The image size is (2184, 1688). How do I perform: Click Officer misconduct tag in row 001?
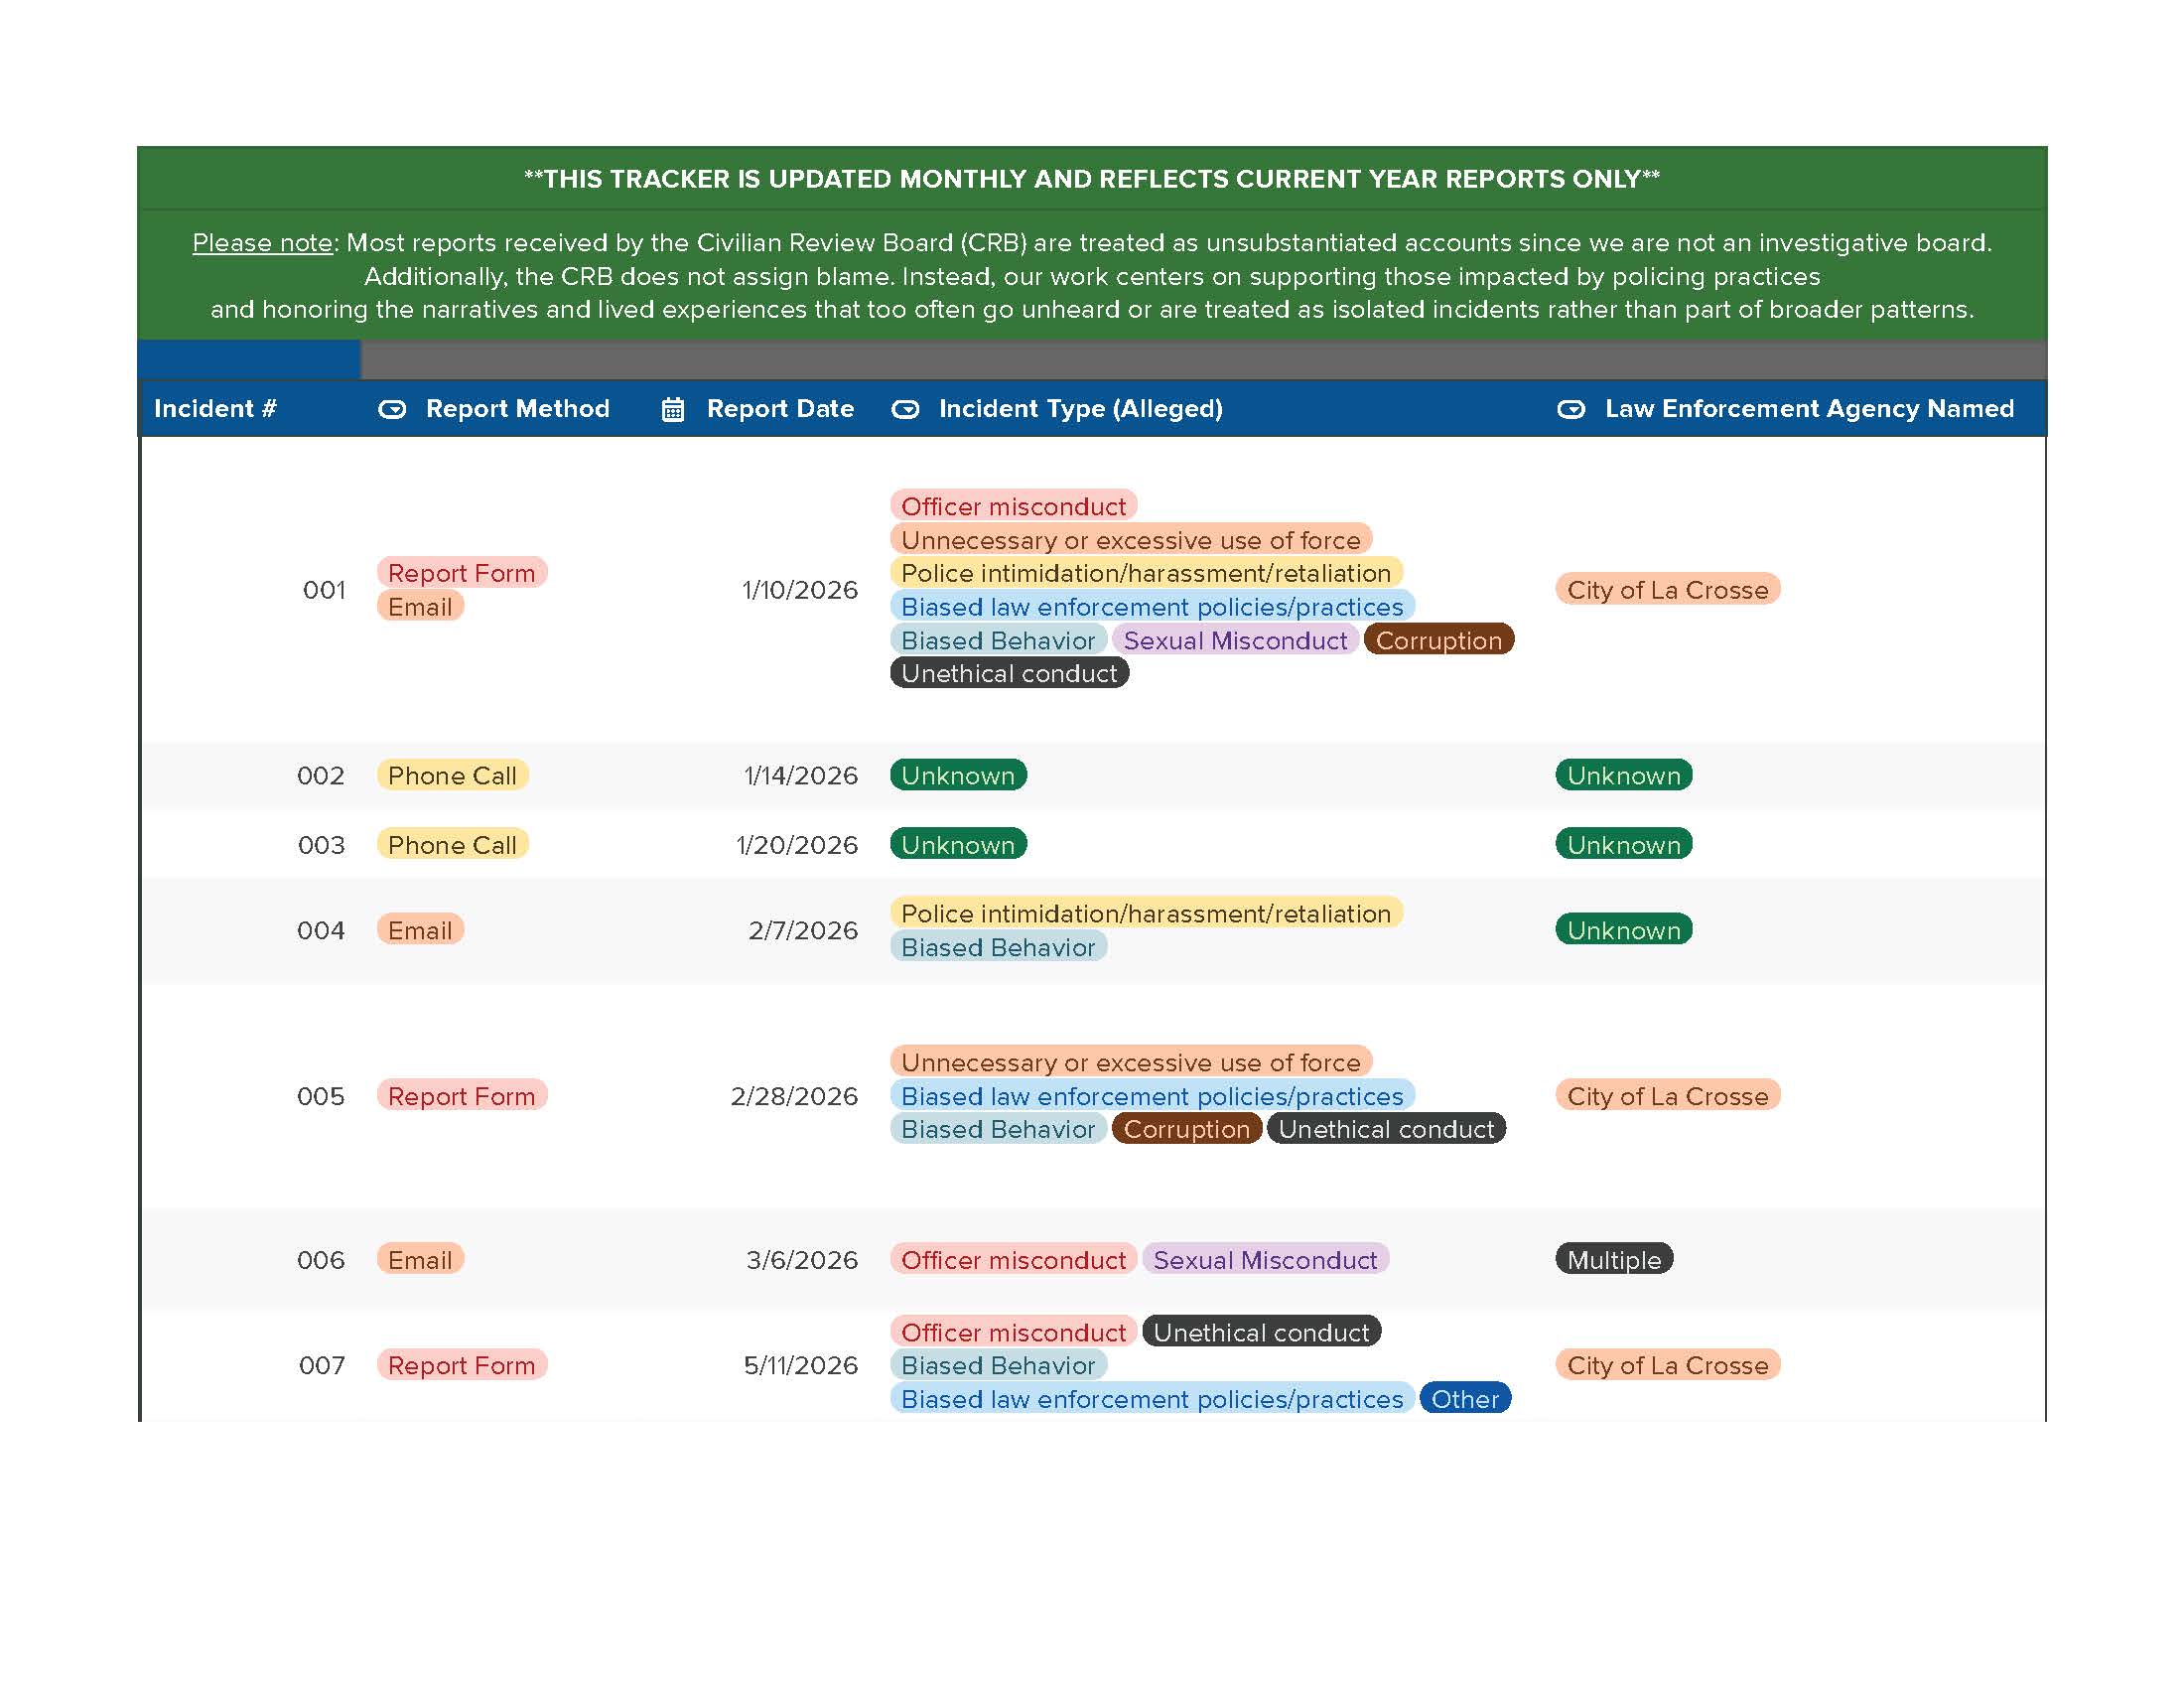(1014, 507)
